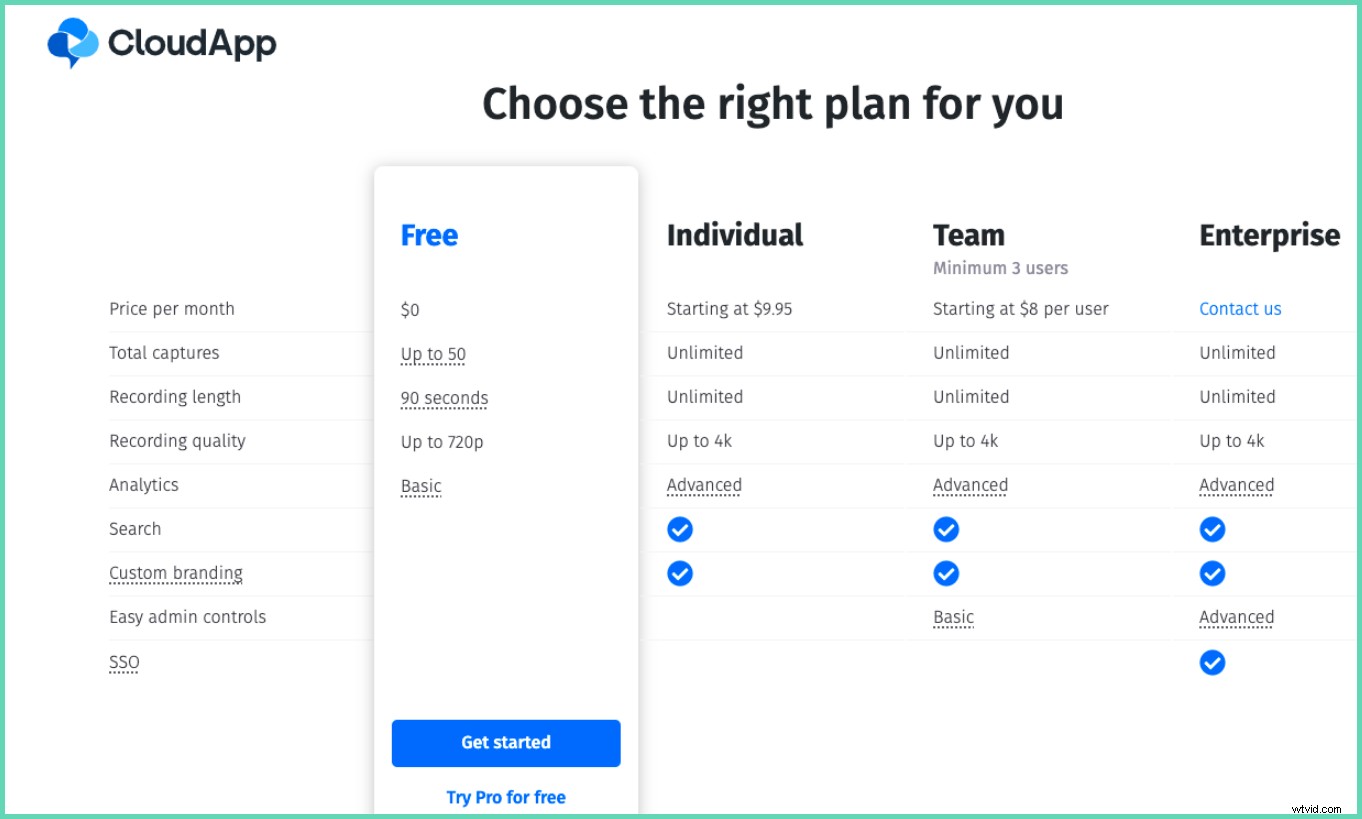Follow the Enterprise Contact us link
The width and height of the screenshot is (1362, 819).
[x=1240, y=309]
